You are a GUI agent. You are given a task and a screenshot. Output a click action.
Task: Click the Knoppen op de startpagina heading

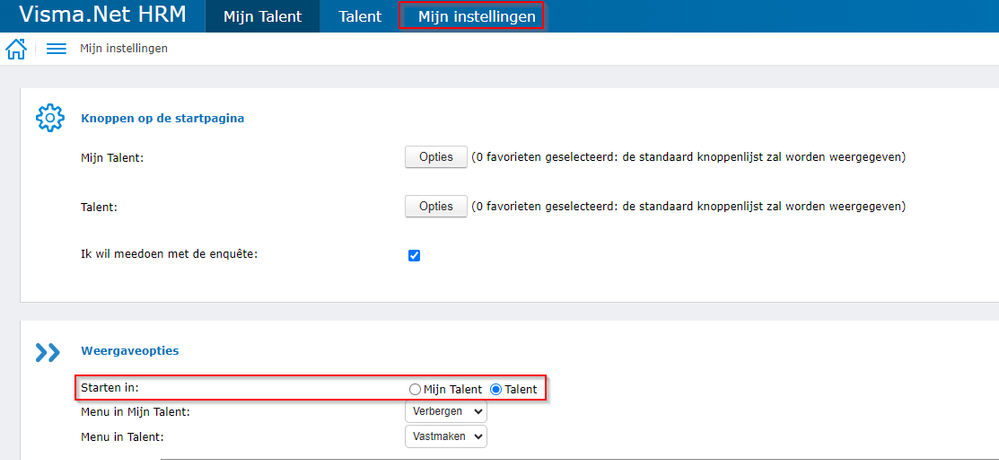[x=163, y=118]
